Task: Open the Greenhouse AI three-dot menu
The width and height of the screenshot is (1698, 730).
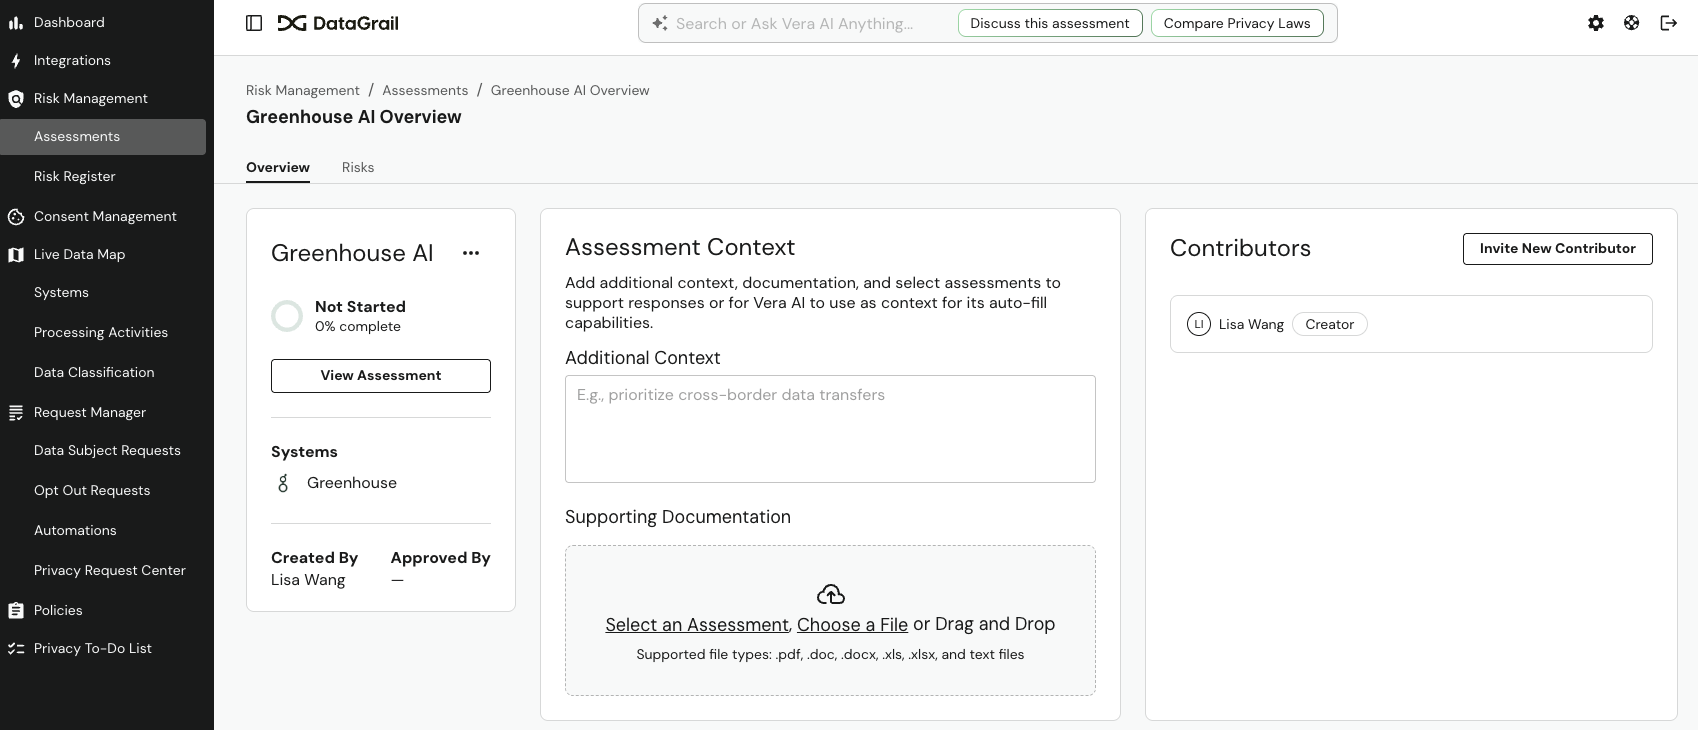Action: 471,253
